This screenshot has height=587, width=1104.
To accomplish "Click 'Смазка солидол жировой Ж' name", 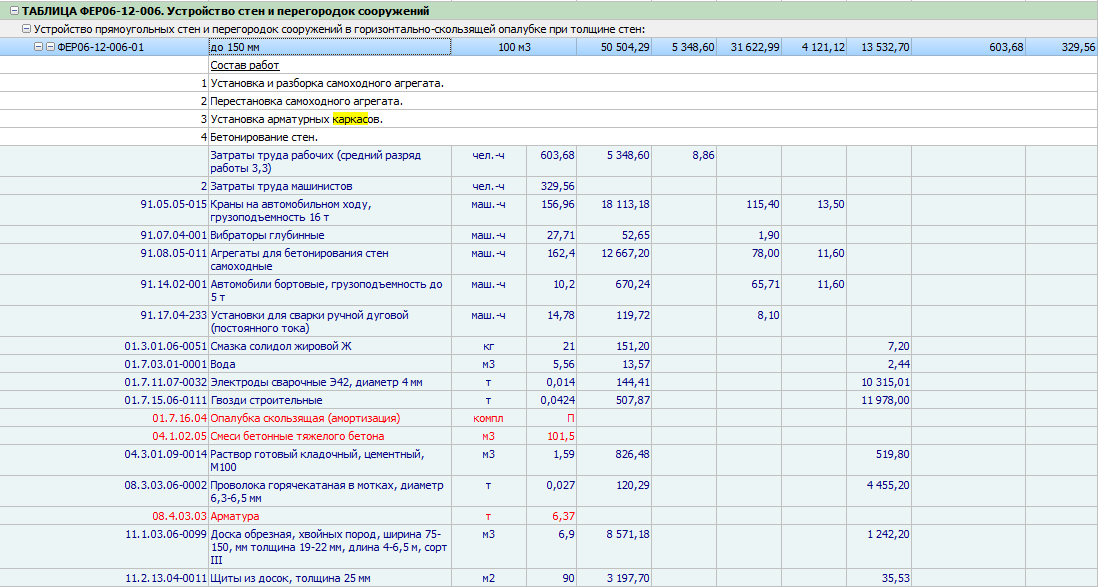I will (x=280, y=346).
